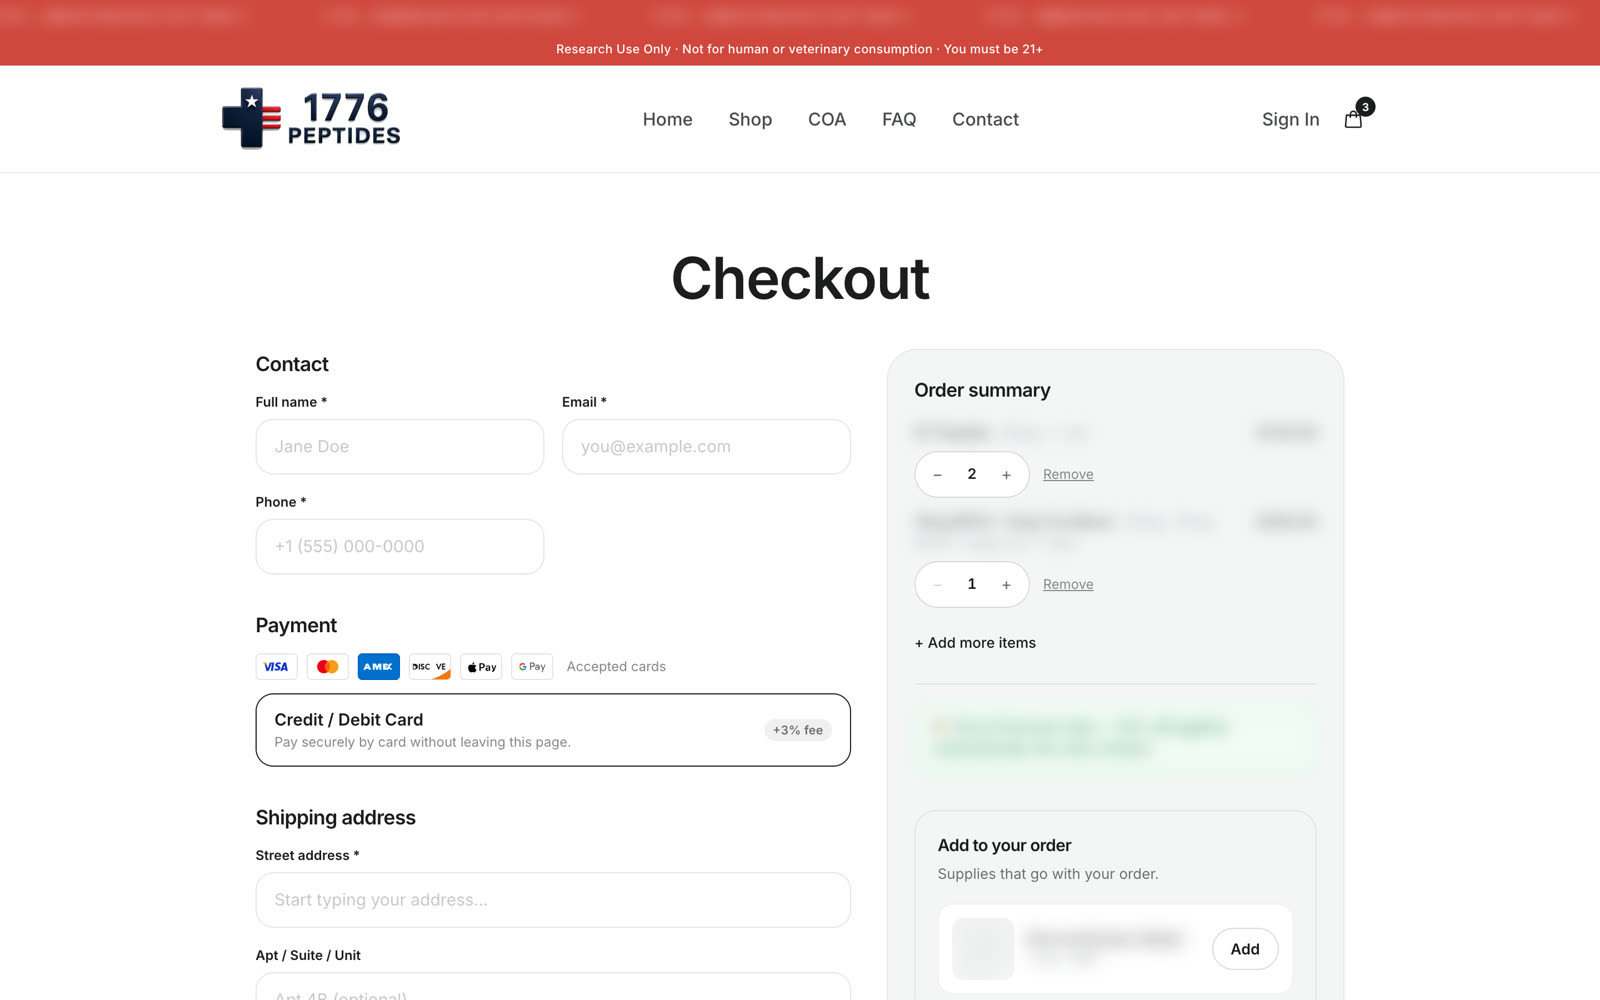Click the Accepted cards label
The height and width of the screenshot is (1000, 1600).
tap(616, 667)
